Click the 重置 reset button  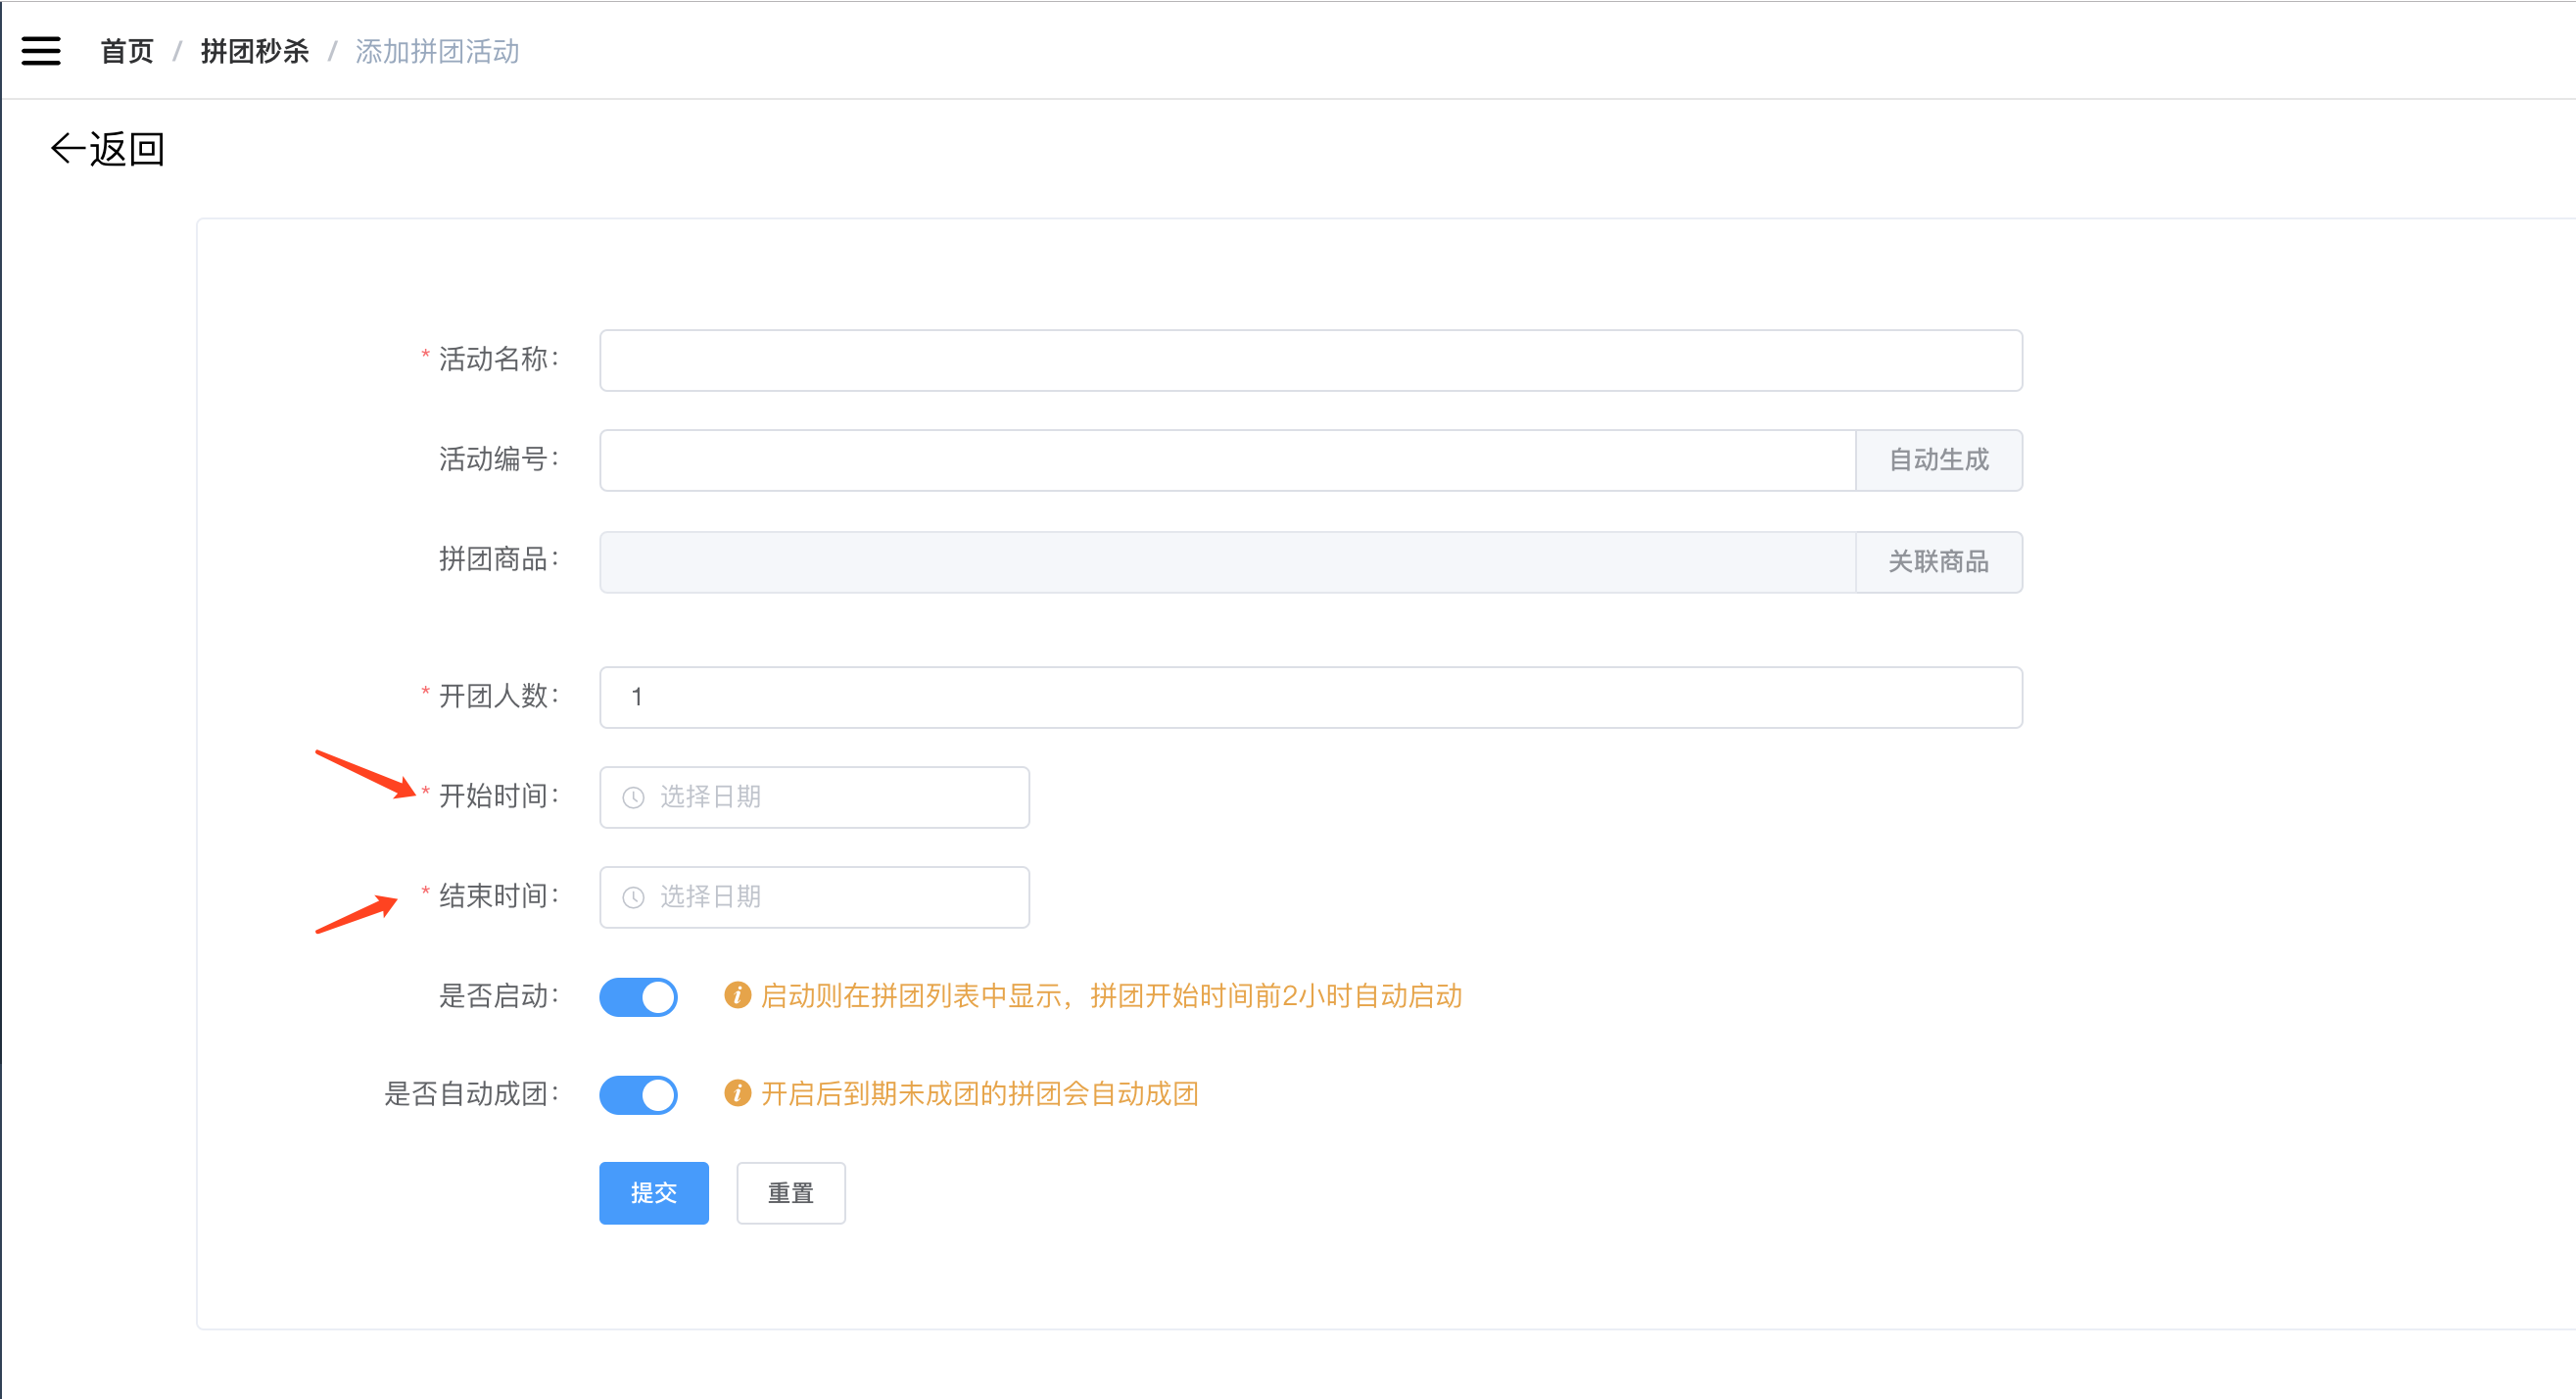coord(791,1193)
